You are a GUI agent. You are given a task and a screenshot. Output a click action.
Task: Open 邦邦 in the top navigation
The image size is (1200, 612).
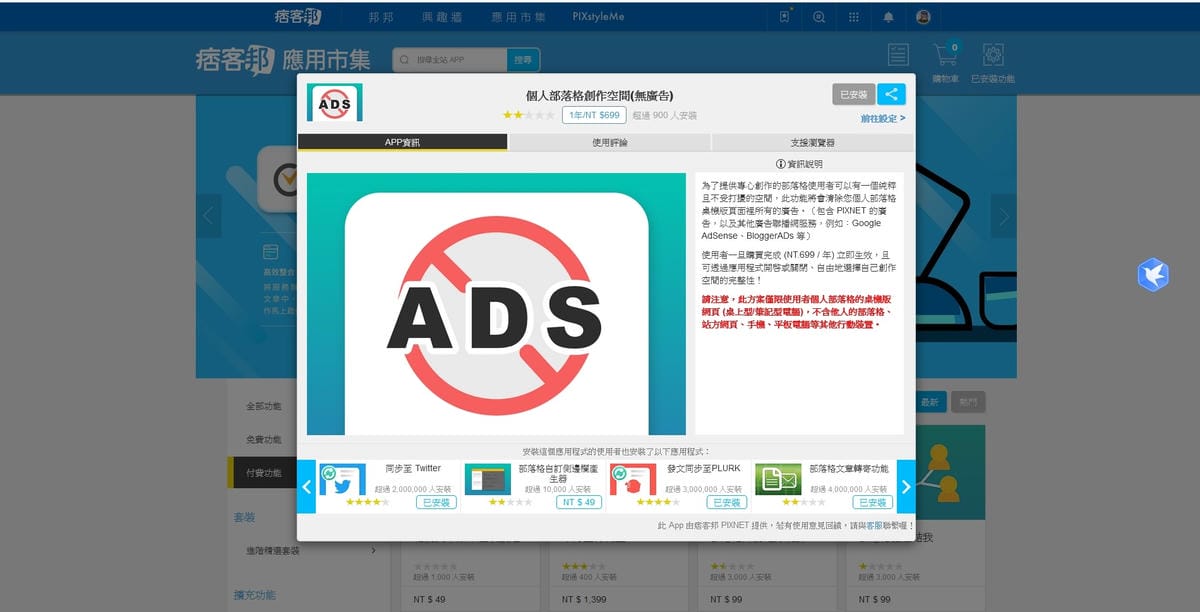point(381,17)
